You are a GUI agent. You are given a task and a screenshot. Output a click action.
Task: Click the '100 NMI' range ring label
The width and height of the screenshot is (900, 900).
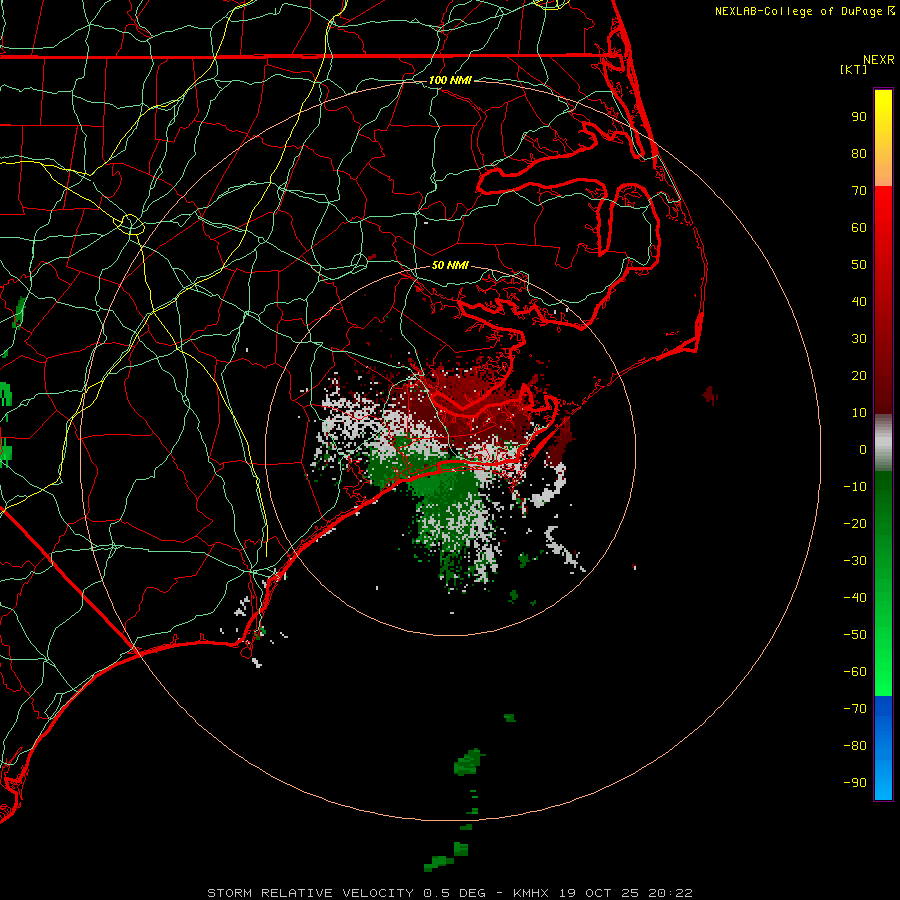pyautogui.click(x=450, y=80)
